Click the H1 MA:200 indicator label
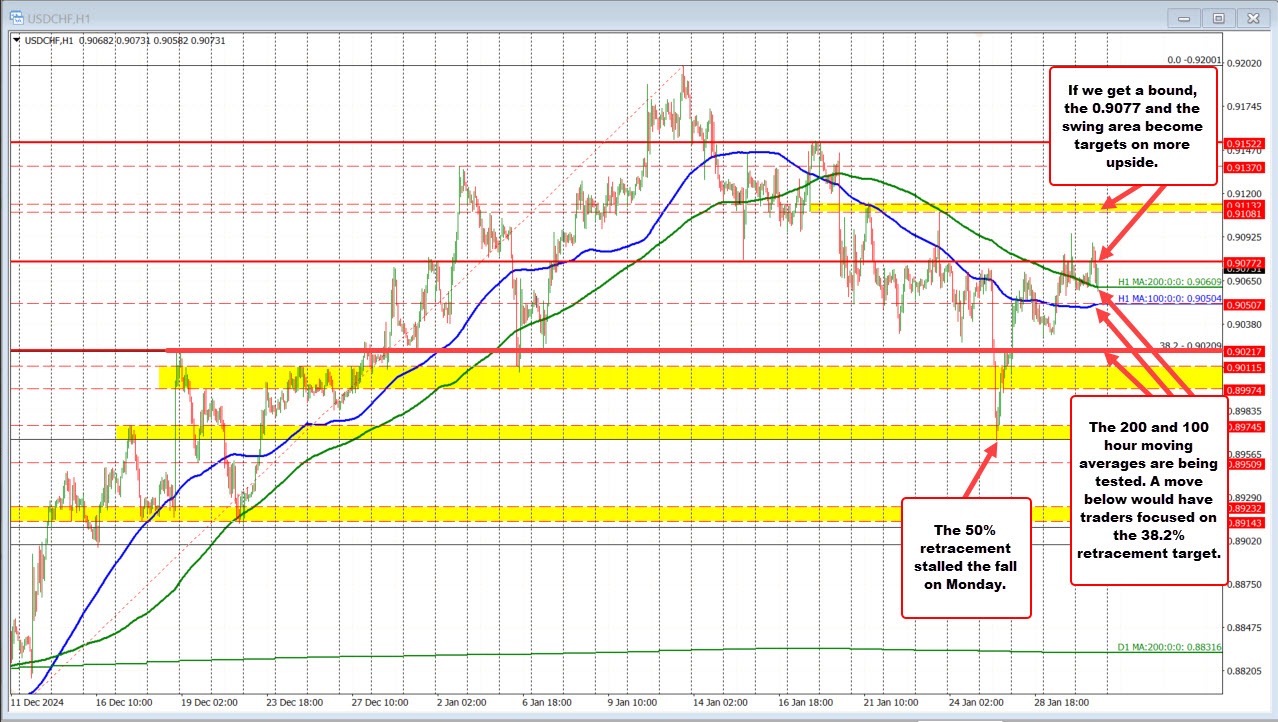The height and width of the screenshot is (722, 1278). pyautogui.click(x=1169, y=282)
